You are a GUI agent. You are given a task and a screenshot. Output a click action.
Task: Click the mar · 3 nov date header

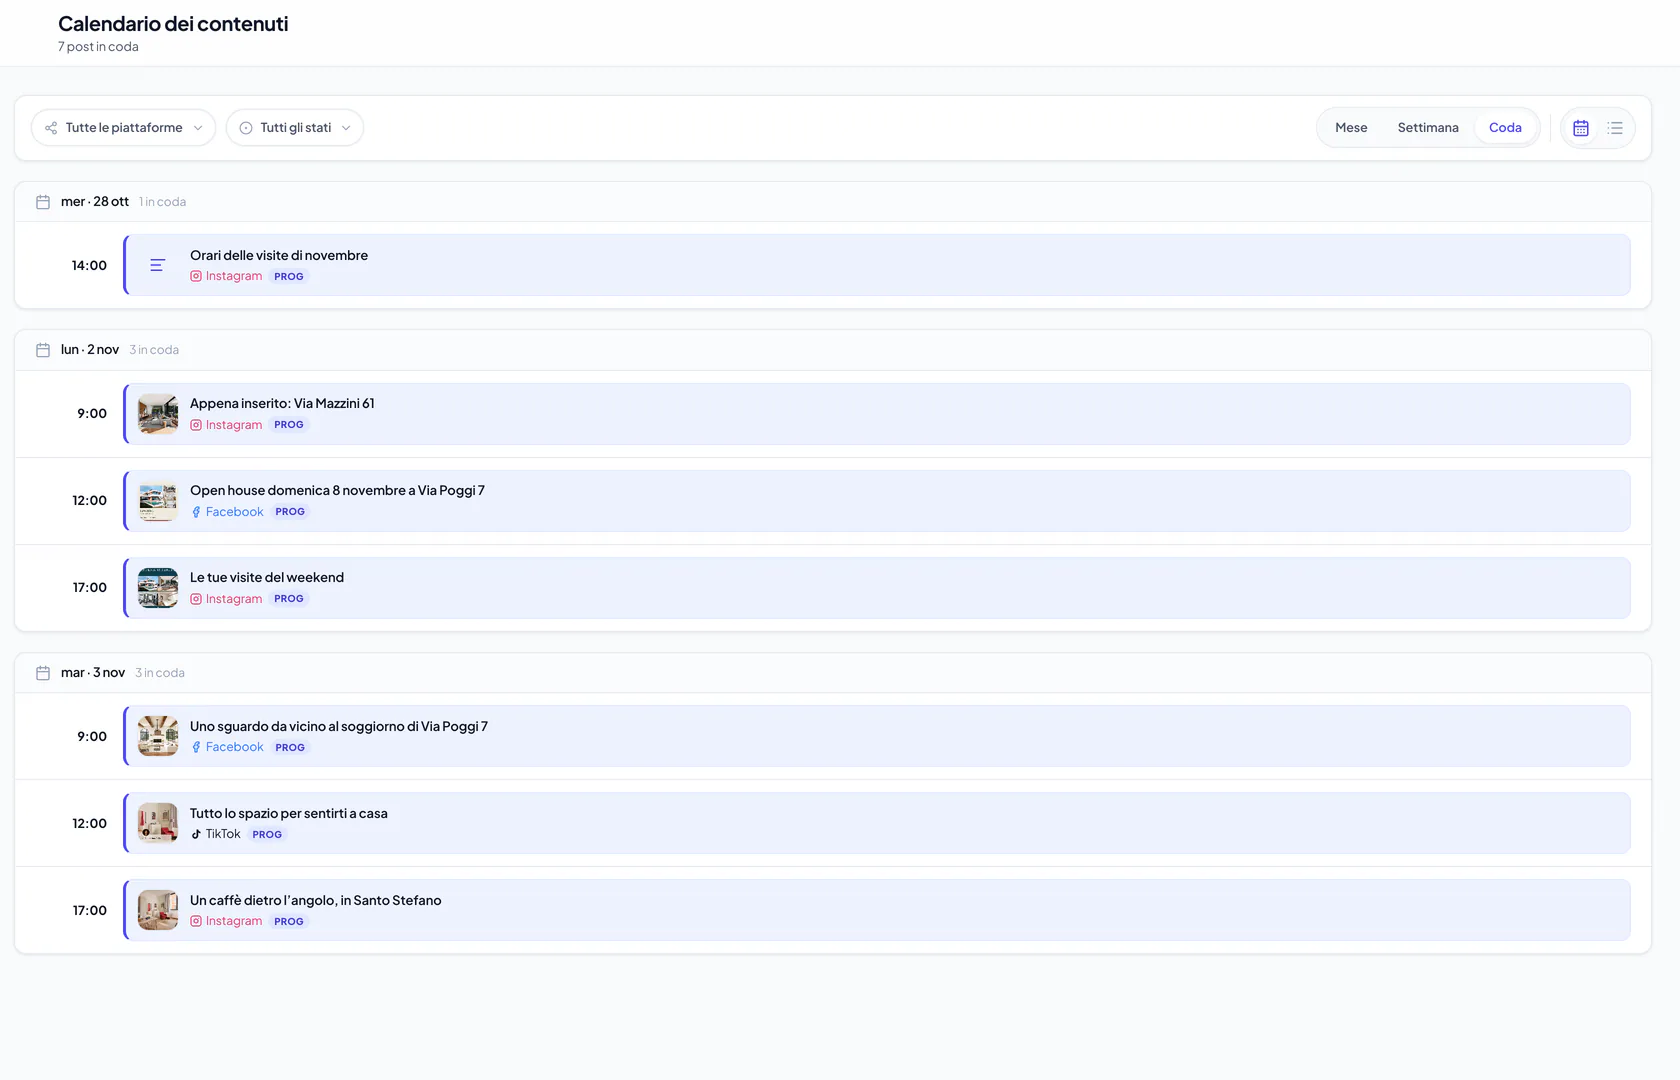click(x=93, y=673)
